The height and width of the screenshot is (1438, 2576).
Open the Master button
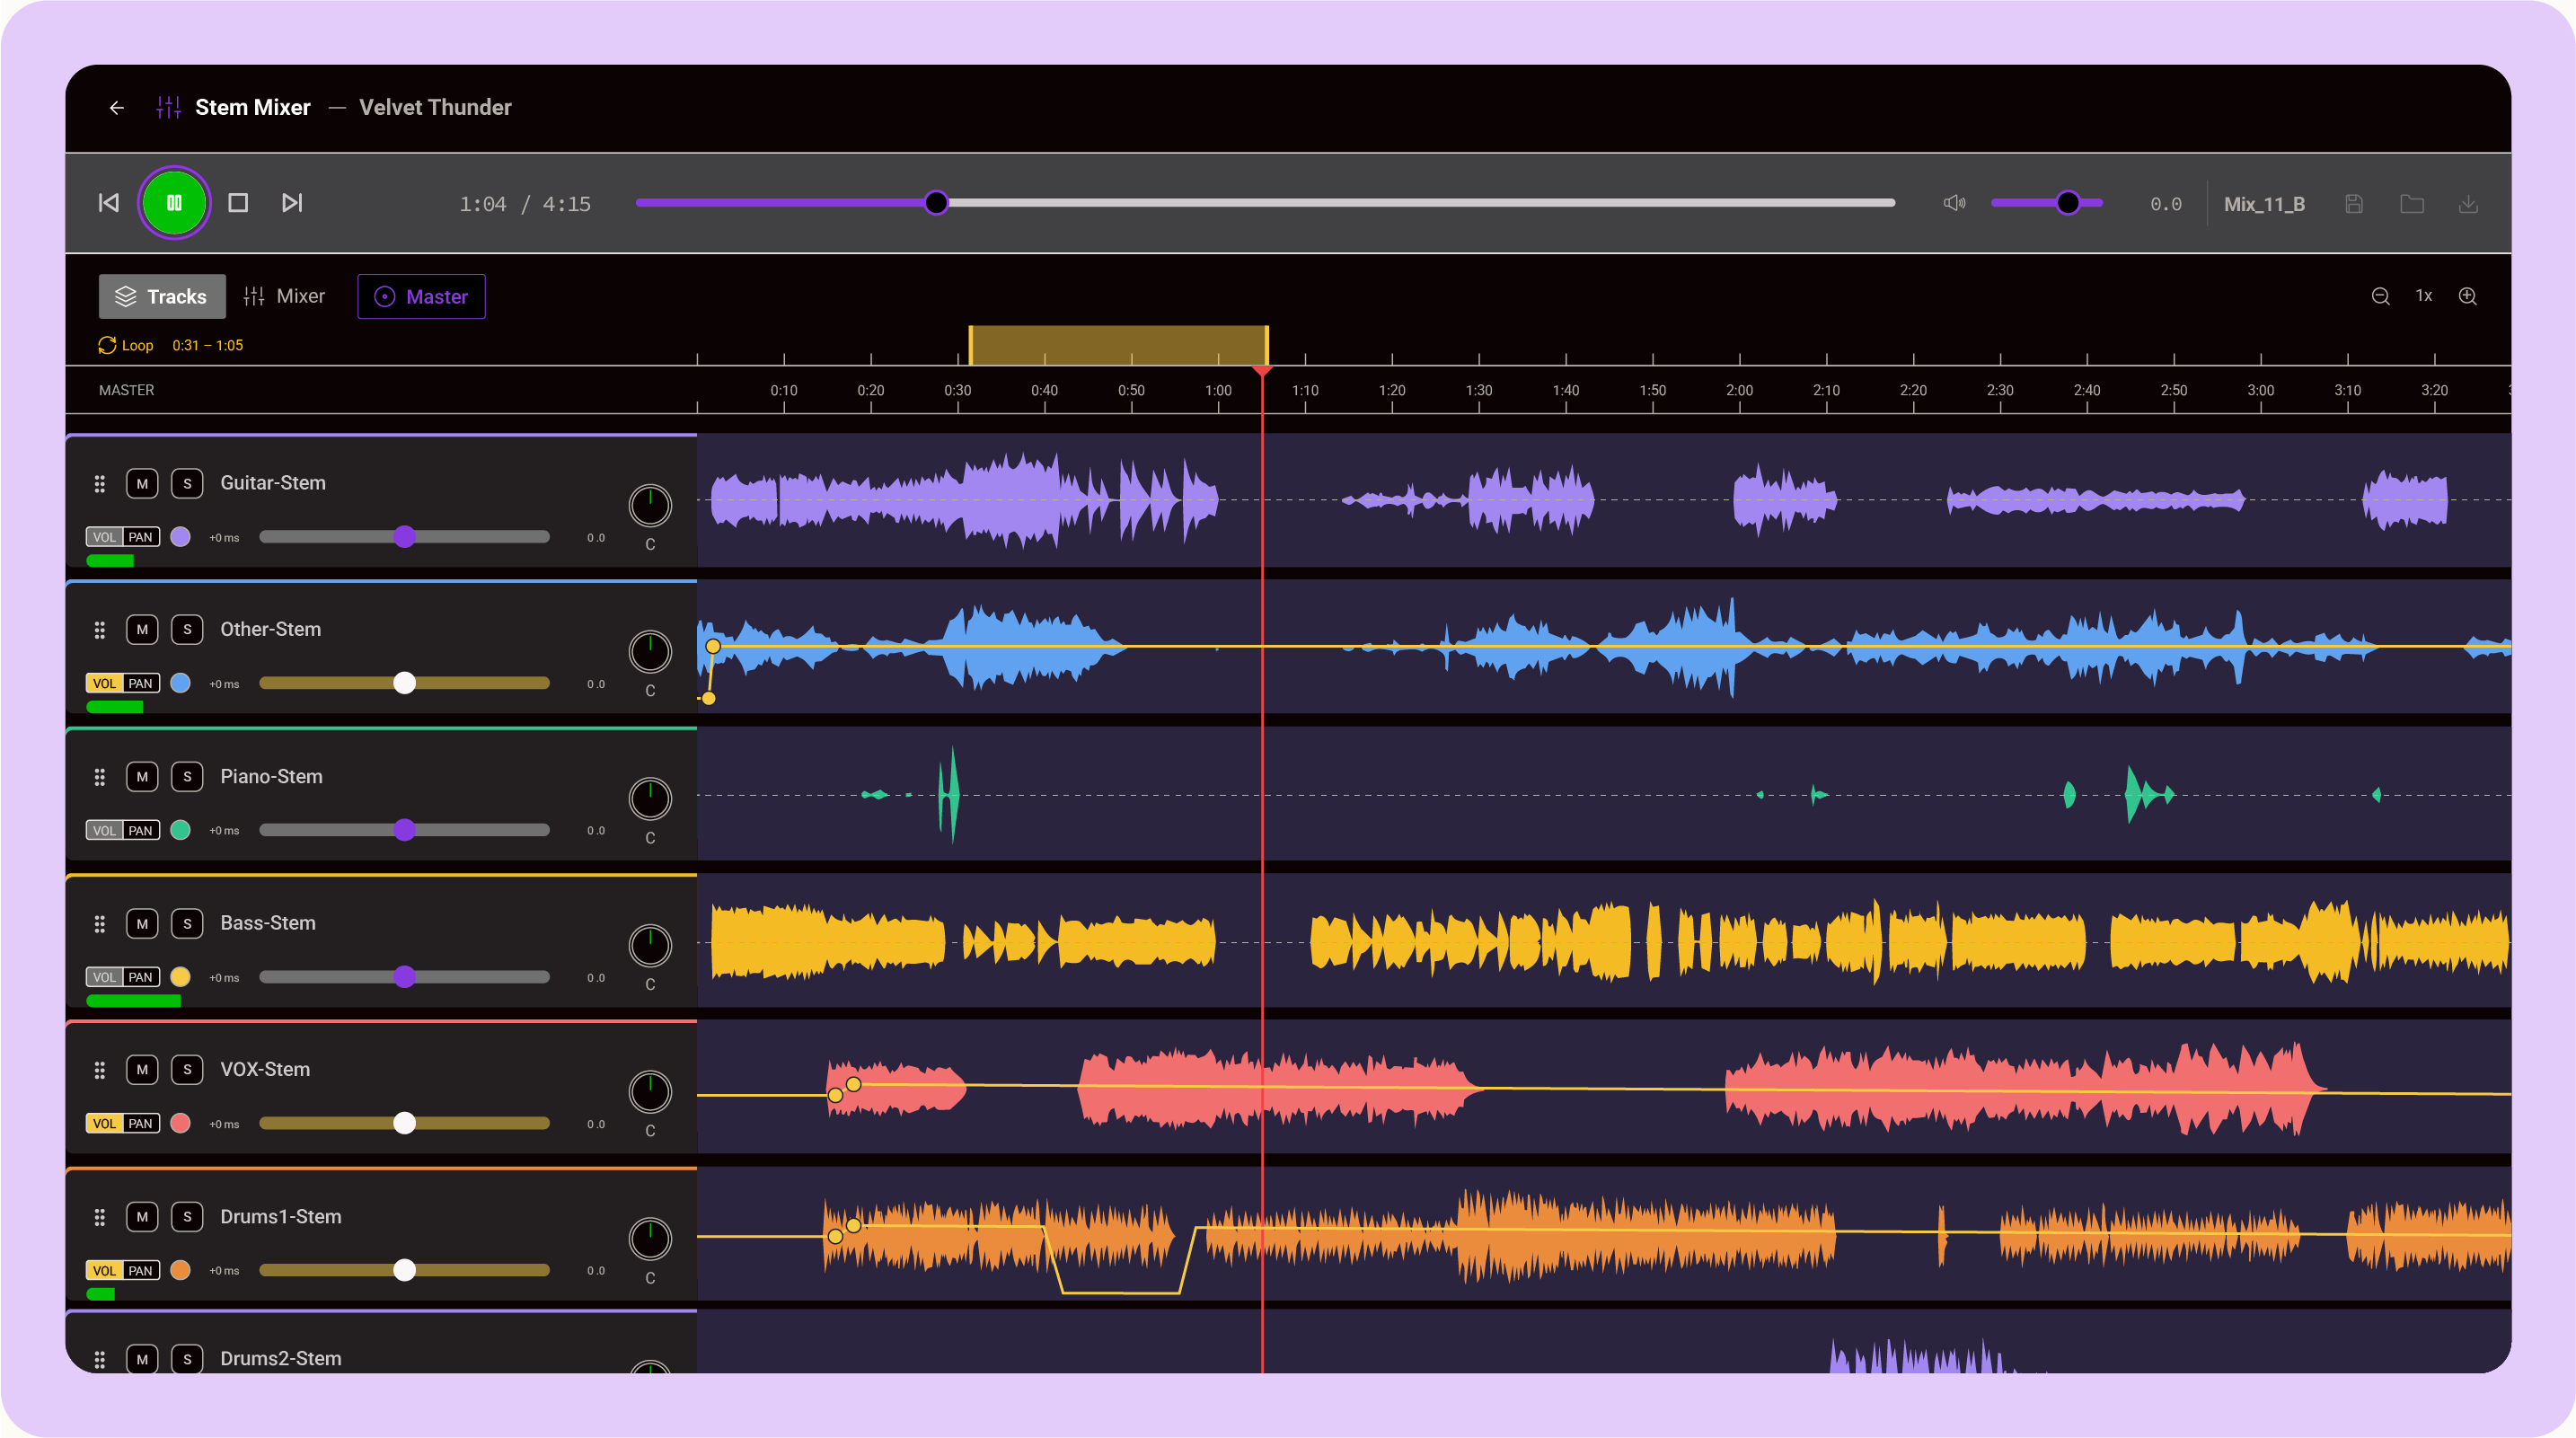pyautogui.click(x=421, y=296)
